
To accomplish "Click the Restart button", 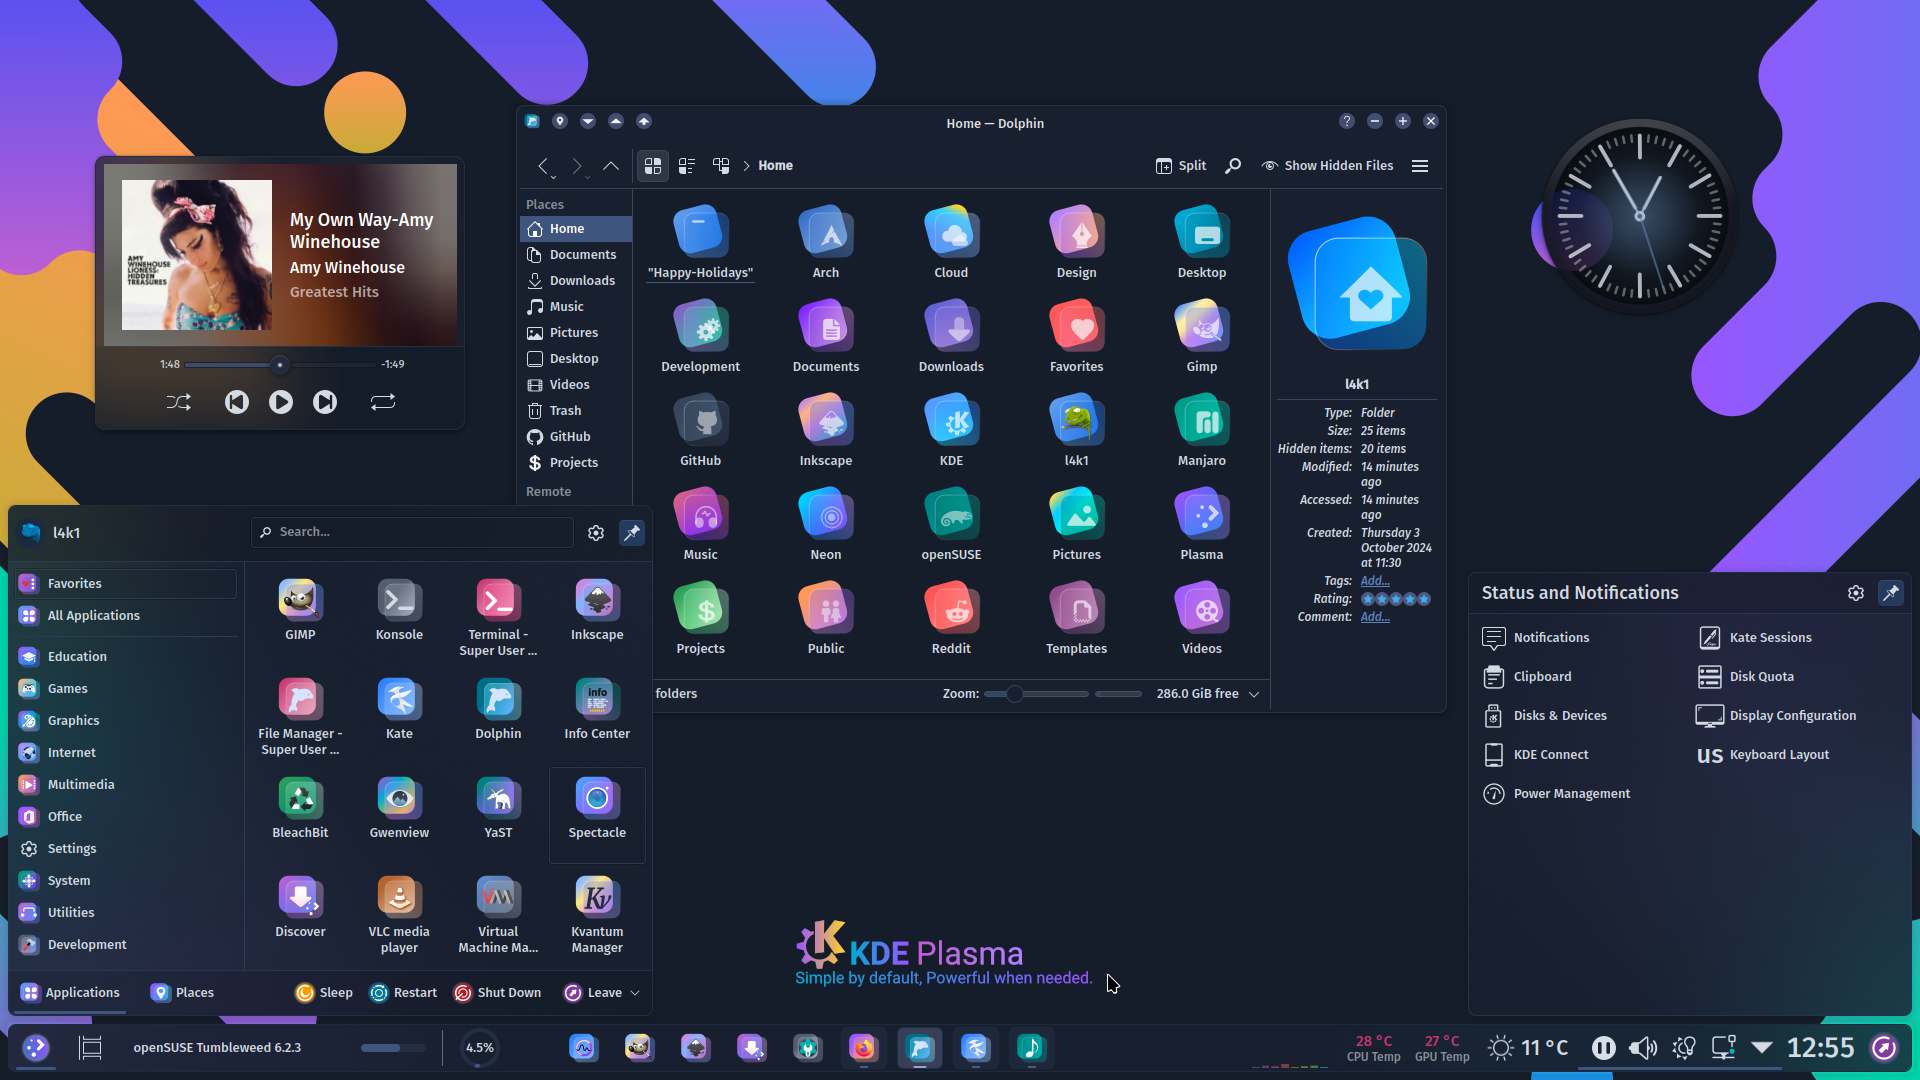I will pyautogui.click(x=404, y=993).
